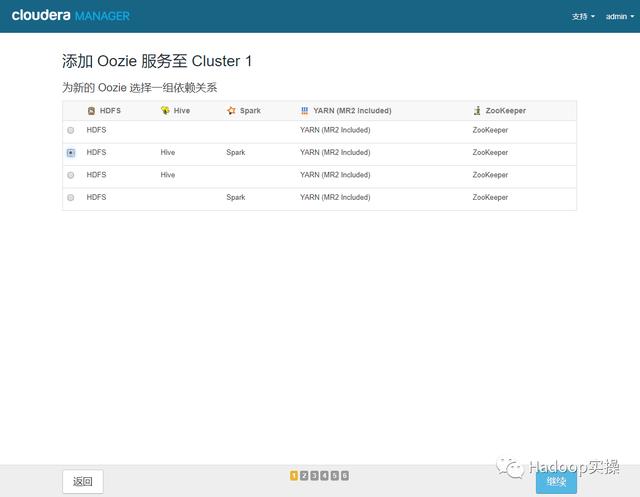Image resolution: width=640 pixels, height=497 pixels.
Task: Go to wizard step 4
Action: 324,475
